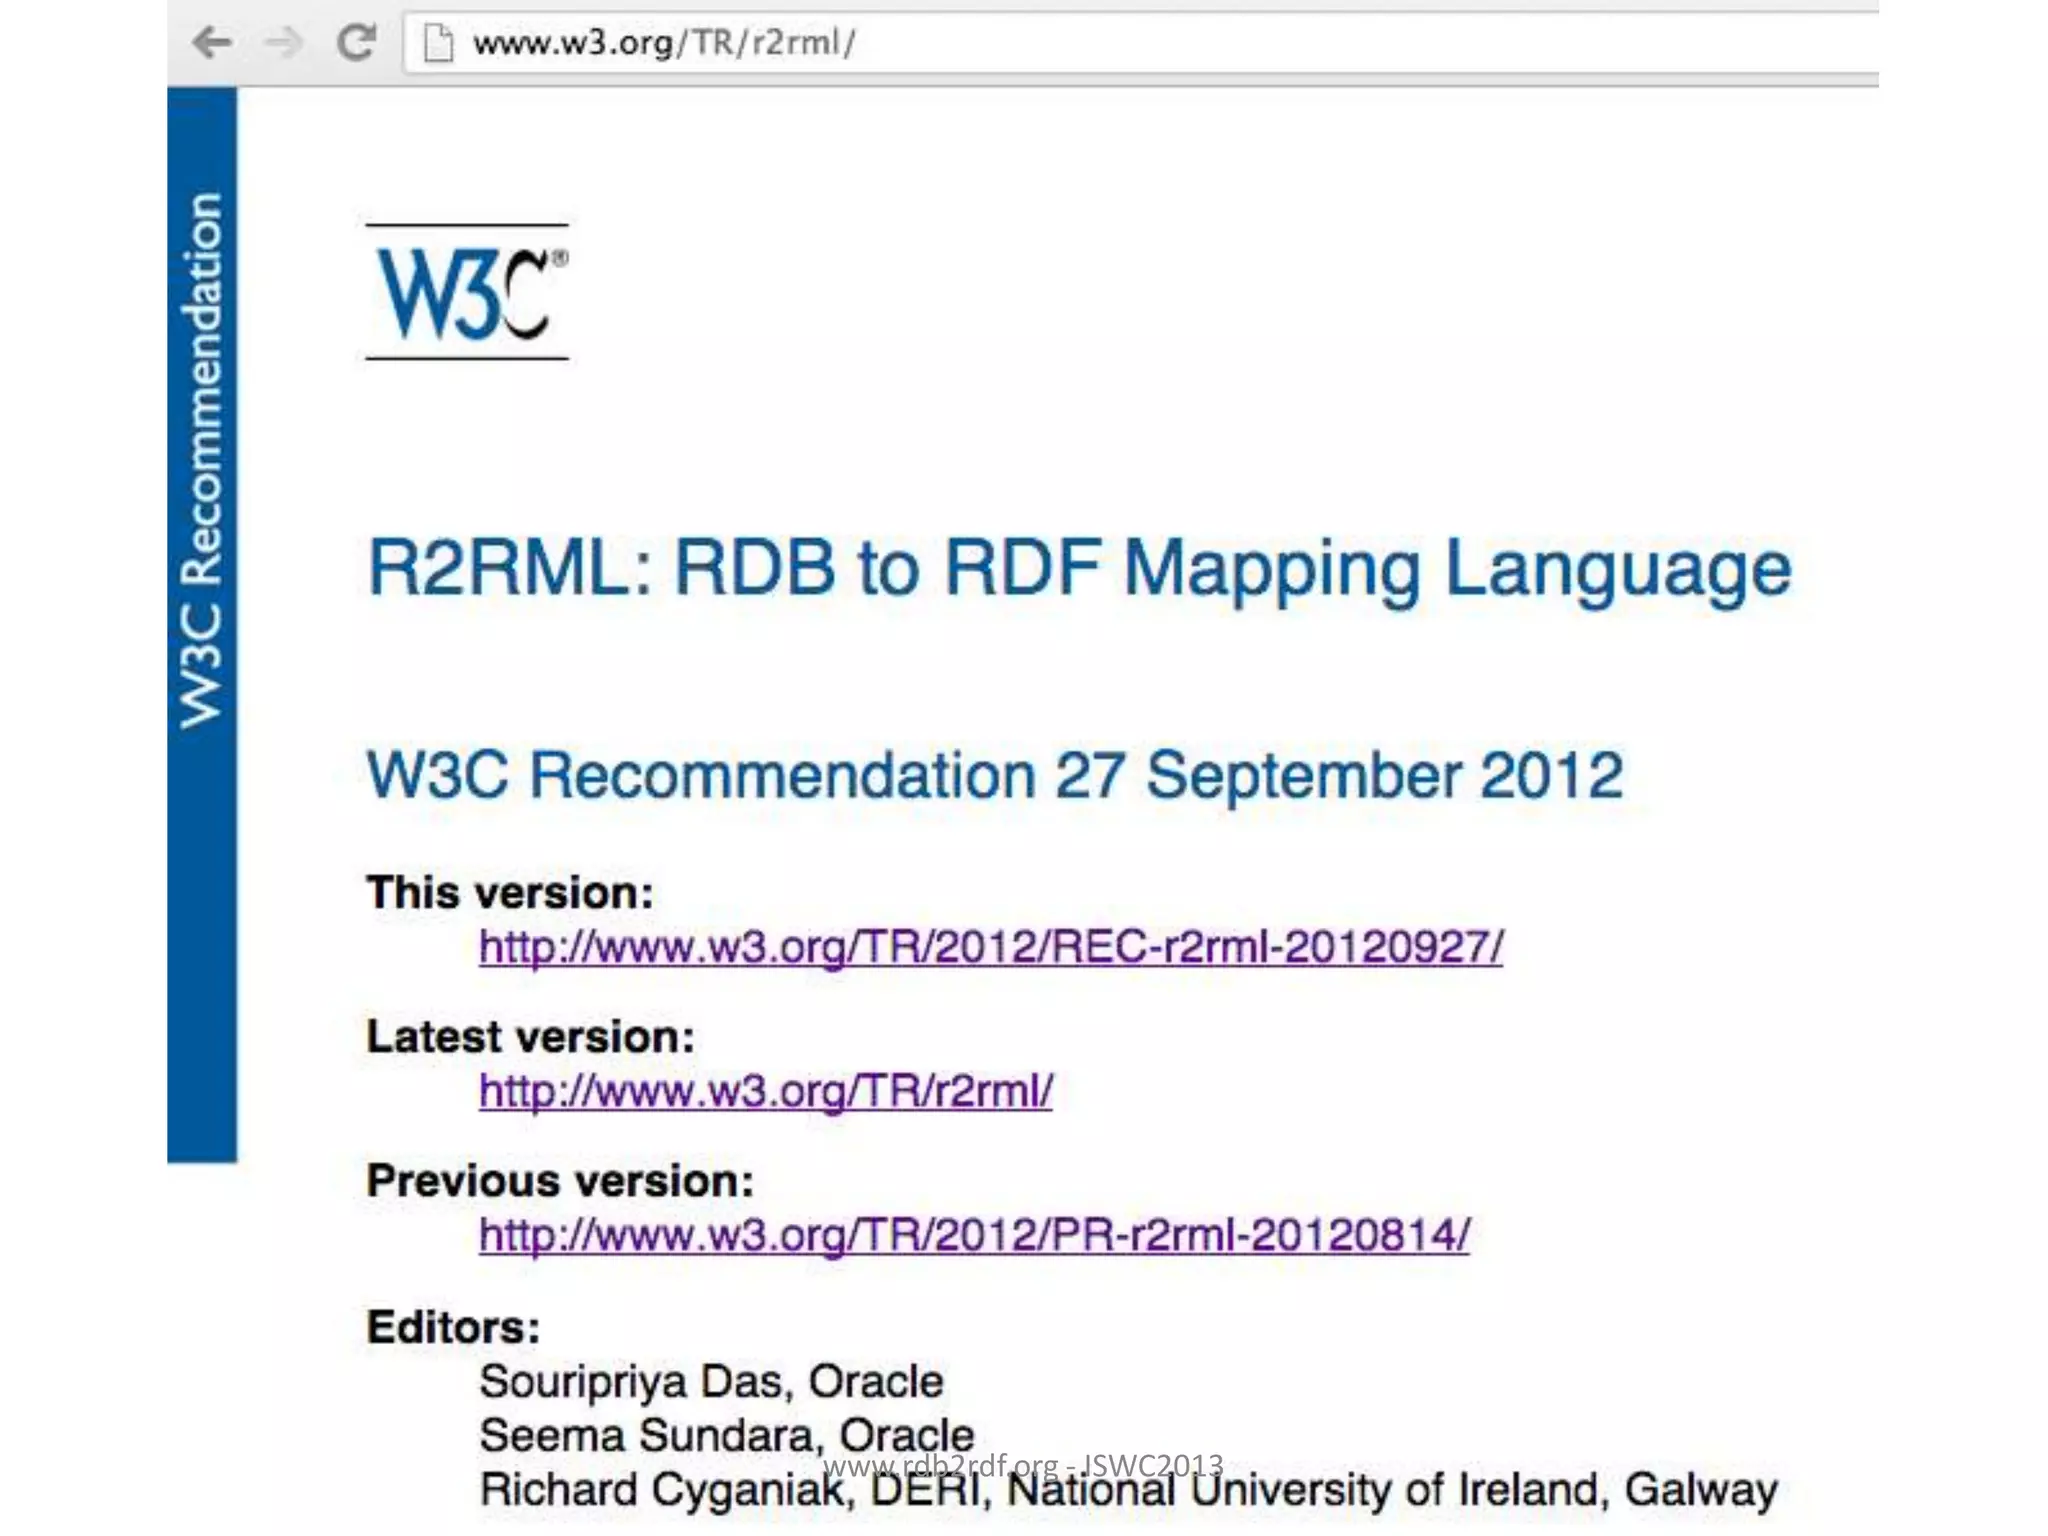2048x1536 pixels.
Task: Reload the page with the refresh icon
Action: click(356, 42)
